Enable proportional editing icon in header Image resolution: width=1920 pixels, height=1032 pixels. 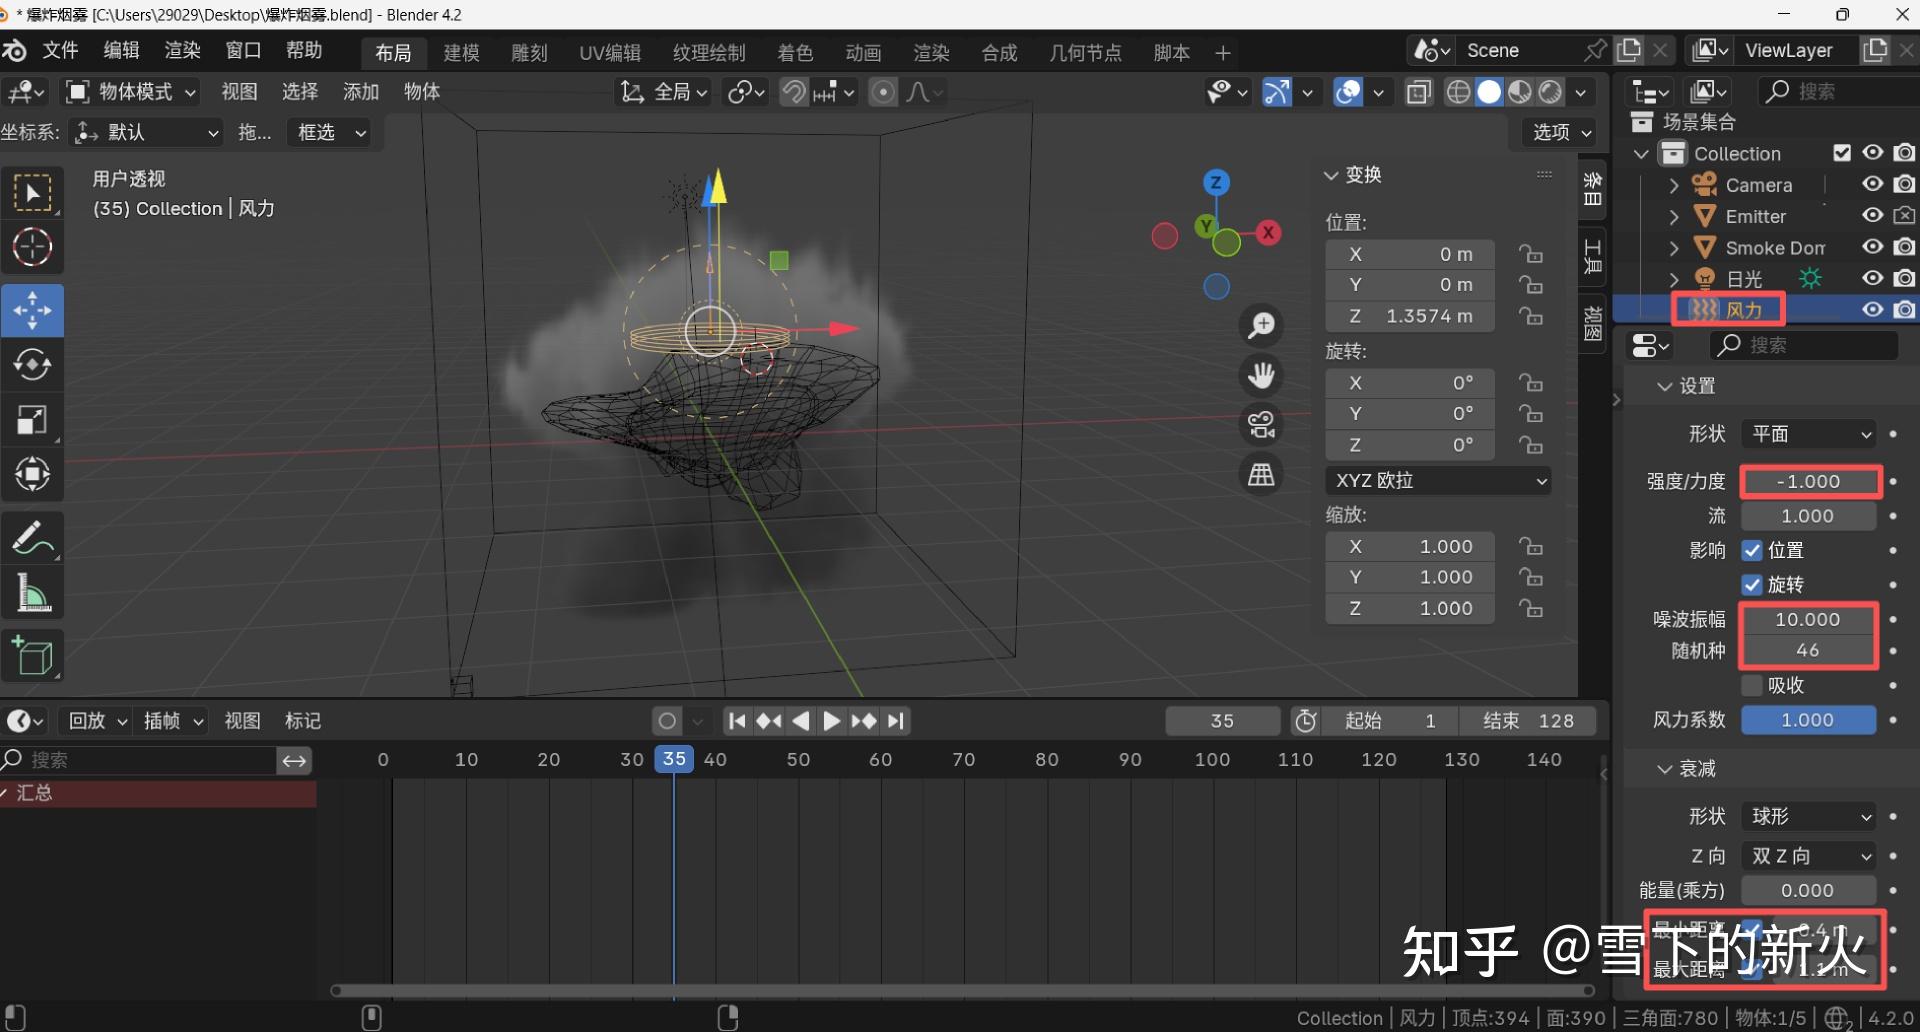(x=884, y=91)
